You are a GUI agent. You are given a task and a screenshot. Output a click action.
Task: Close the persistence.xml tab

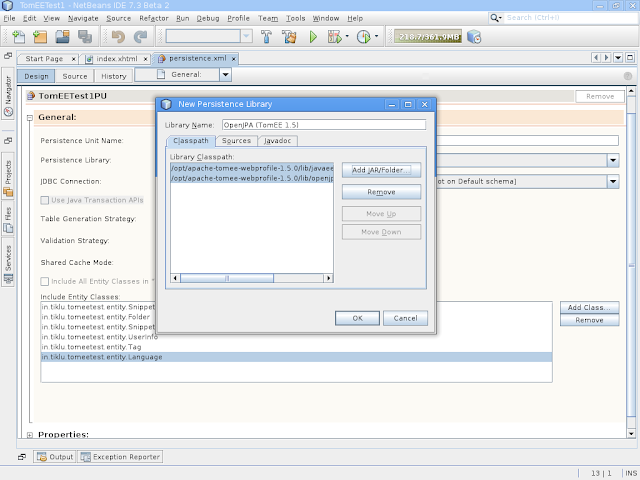click(x=234, y=59)
